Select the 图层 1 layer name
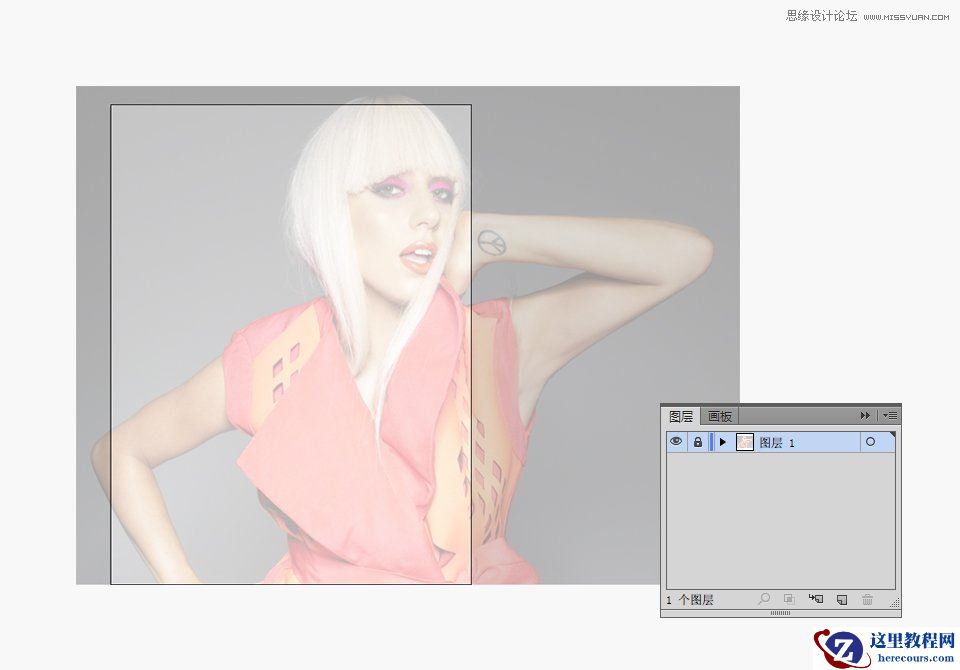 coord(776,442)
